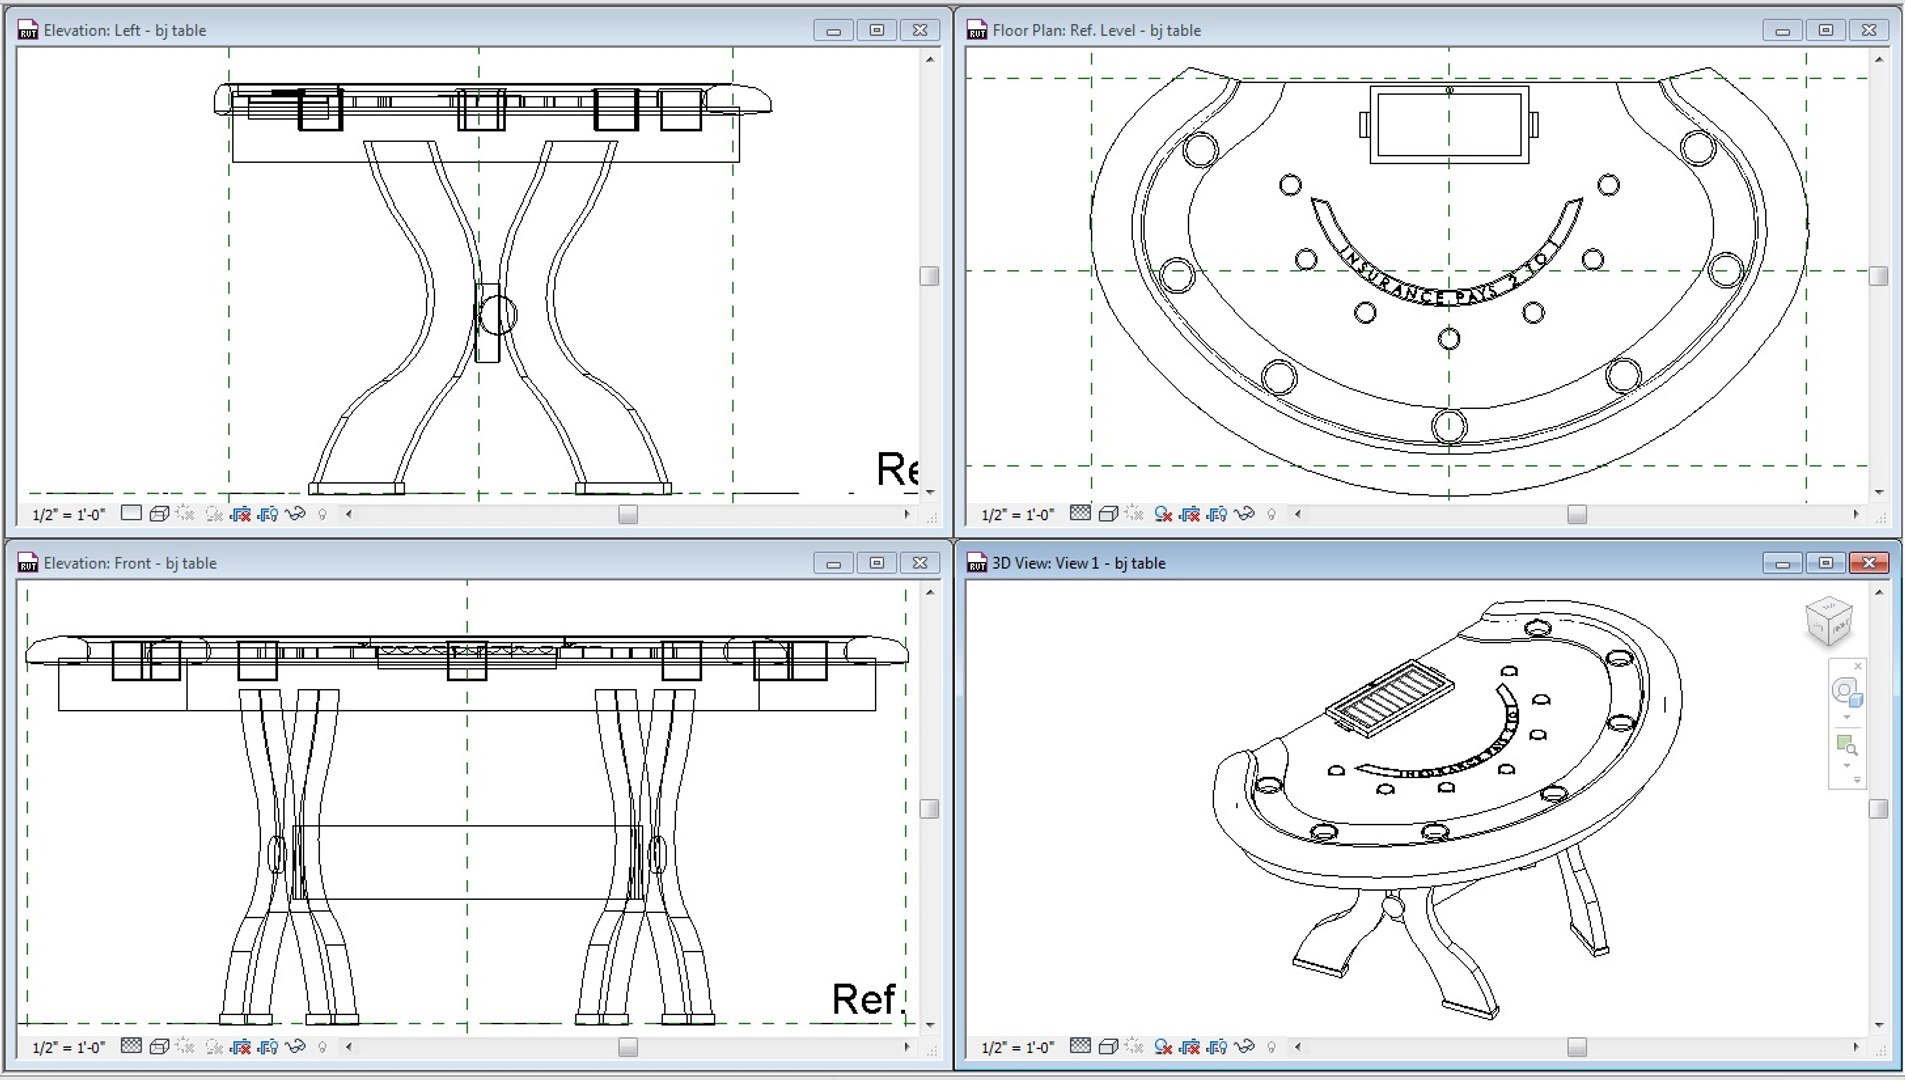Image resolution: width=1905 pixels, height=1080 pixels.
Task: Click the horizontal scrollbar thumb in Floor Plan
Action: pos(1577,514)
